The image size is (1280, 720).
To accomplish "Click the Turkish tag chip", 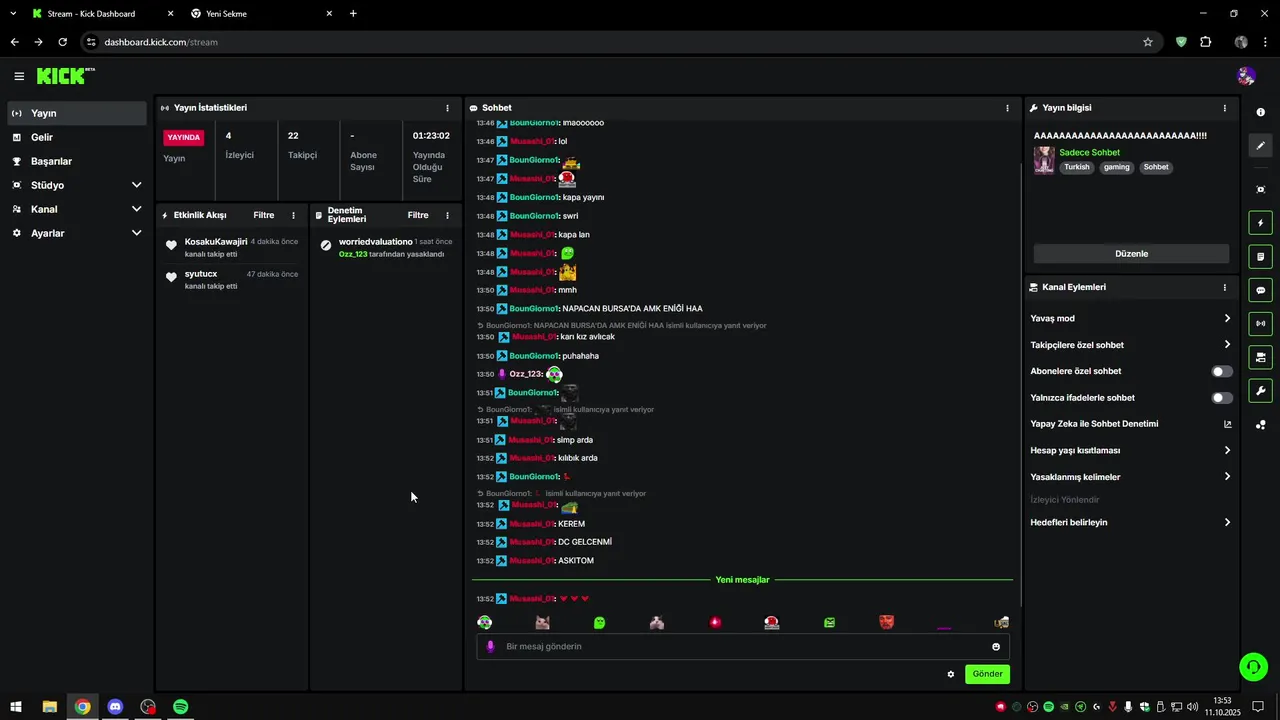I will [1077, 167].
